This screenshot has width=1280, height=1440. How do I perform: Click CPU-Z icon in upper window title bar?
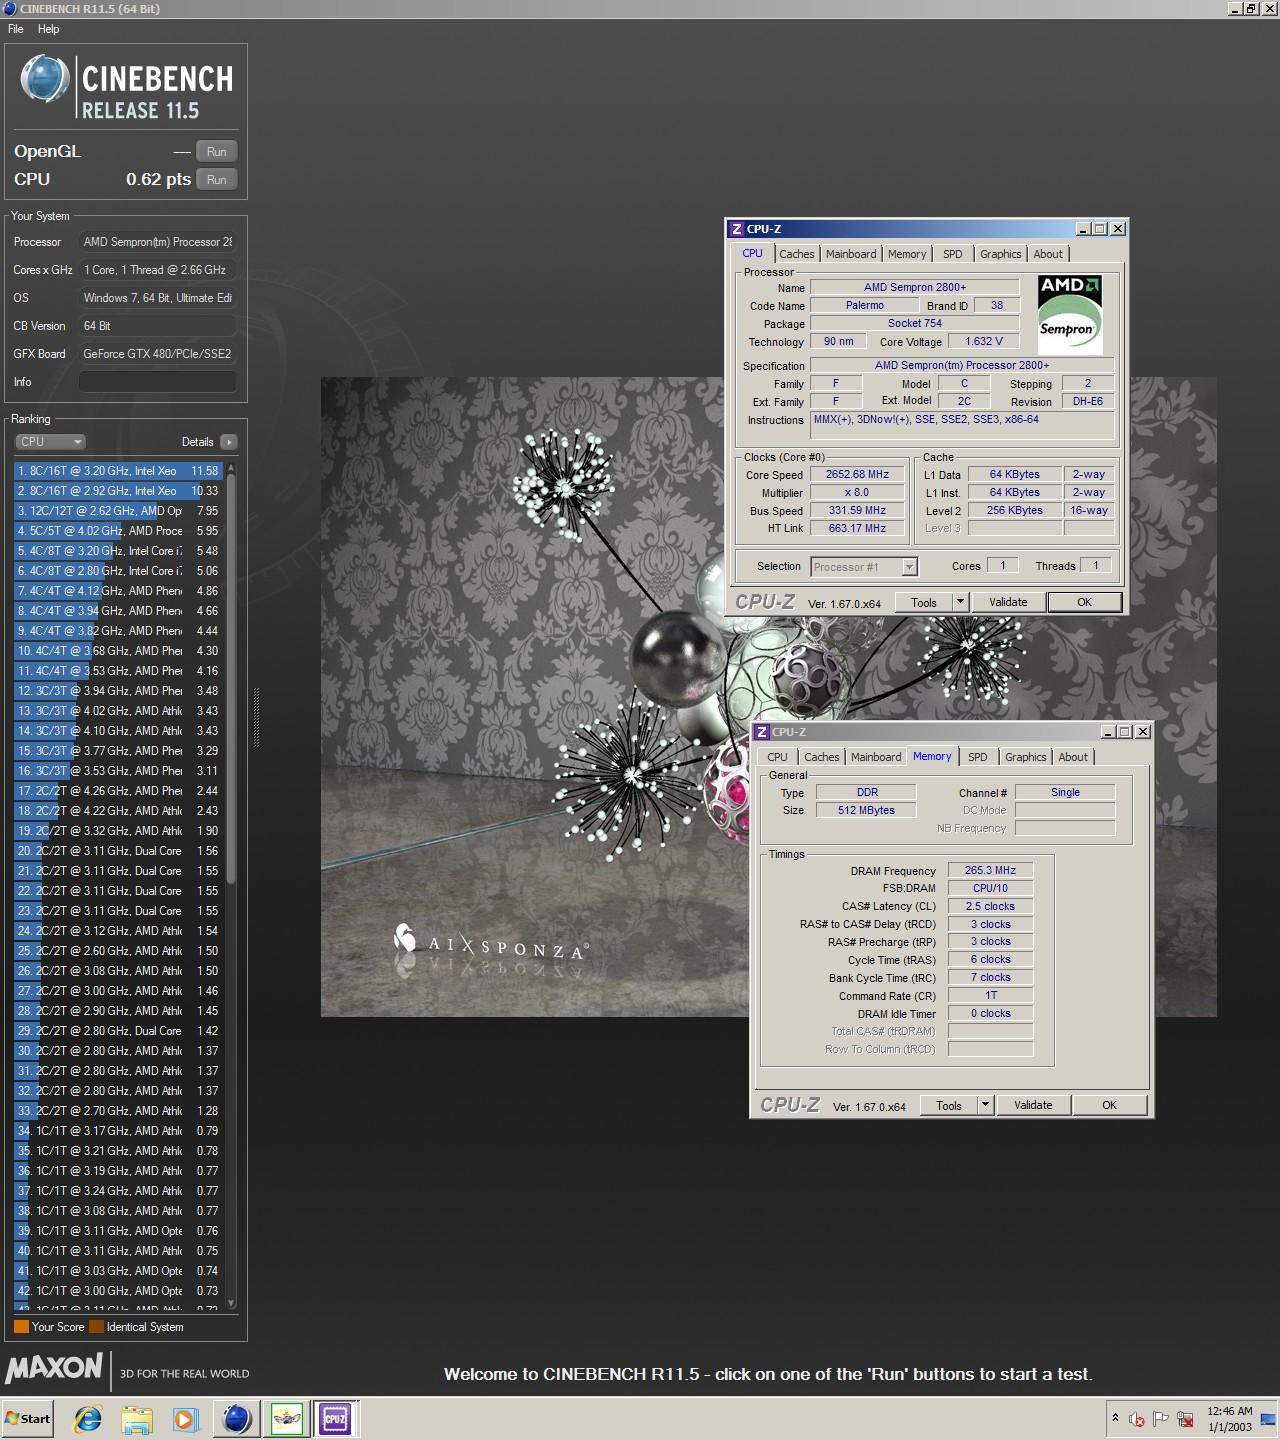[x=737, y=229]
